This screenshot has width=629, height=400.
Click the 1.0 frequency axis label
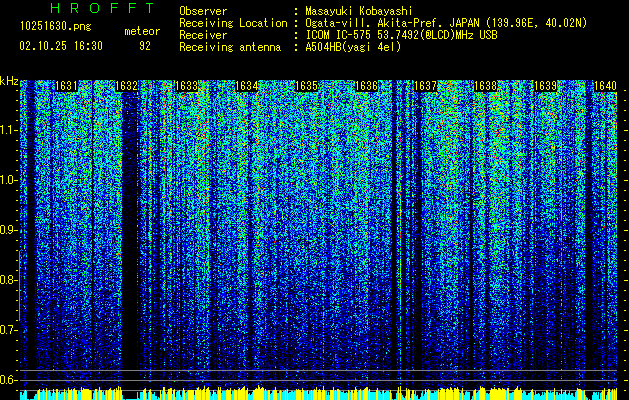click(x=7, y=180)
